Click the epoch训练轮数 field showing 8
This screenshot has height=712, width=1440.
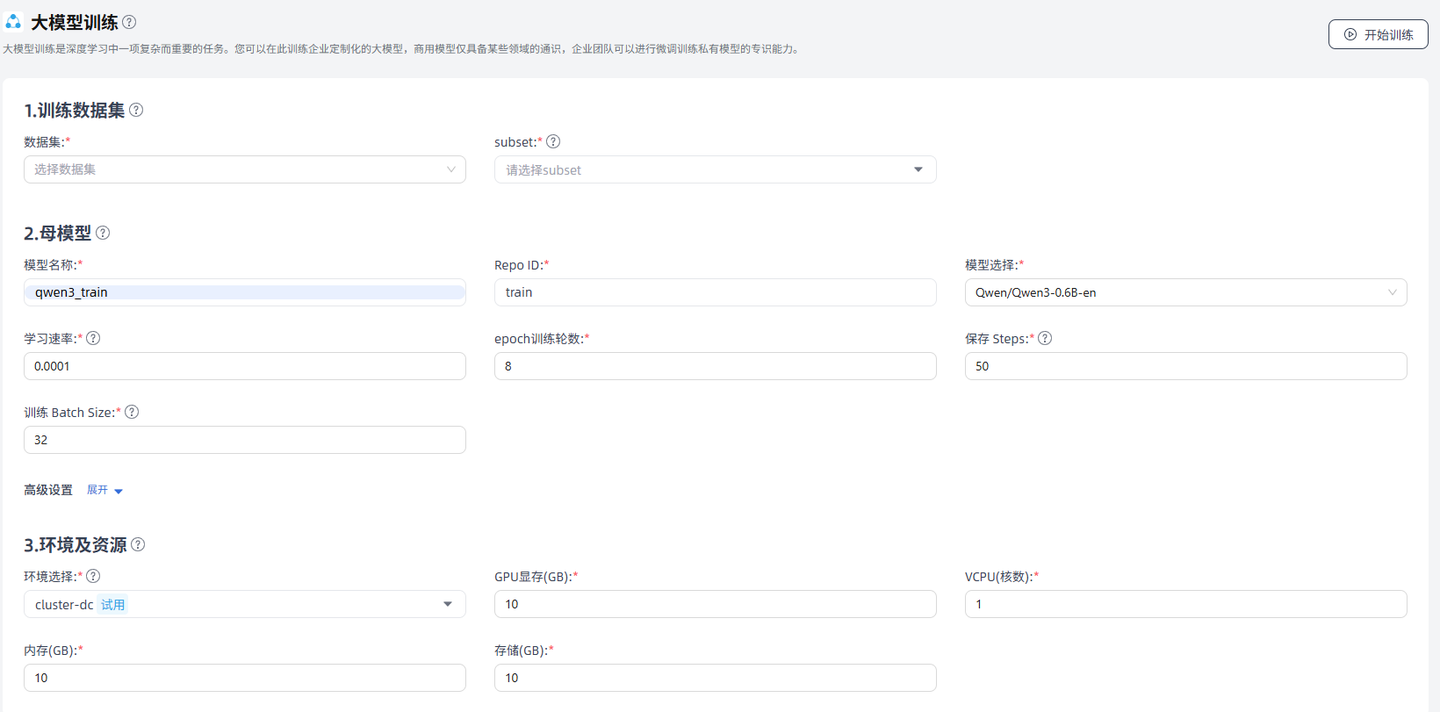click(715, 366)
